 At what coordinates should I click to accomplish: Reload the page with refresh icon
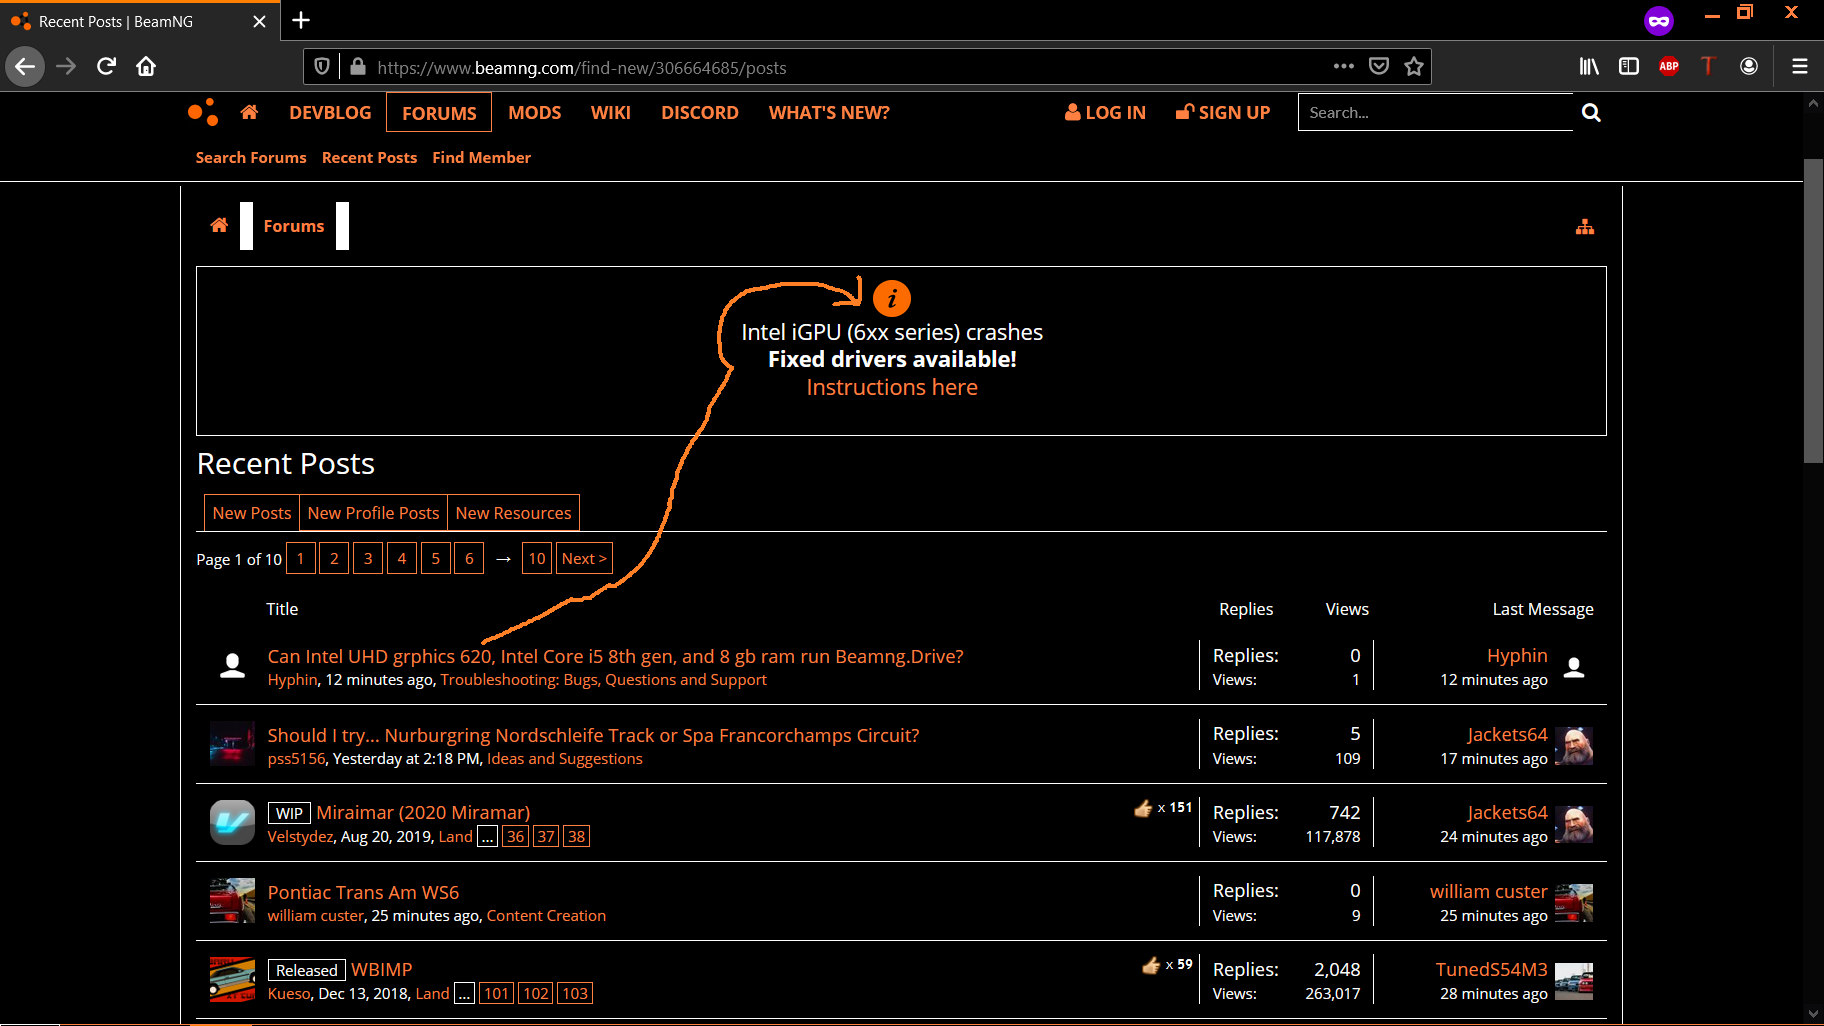(107, 67)
